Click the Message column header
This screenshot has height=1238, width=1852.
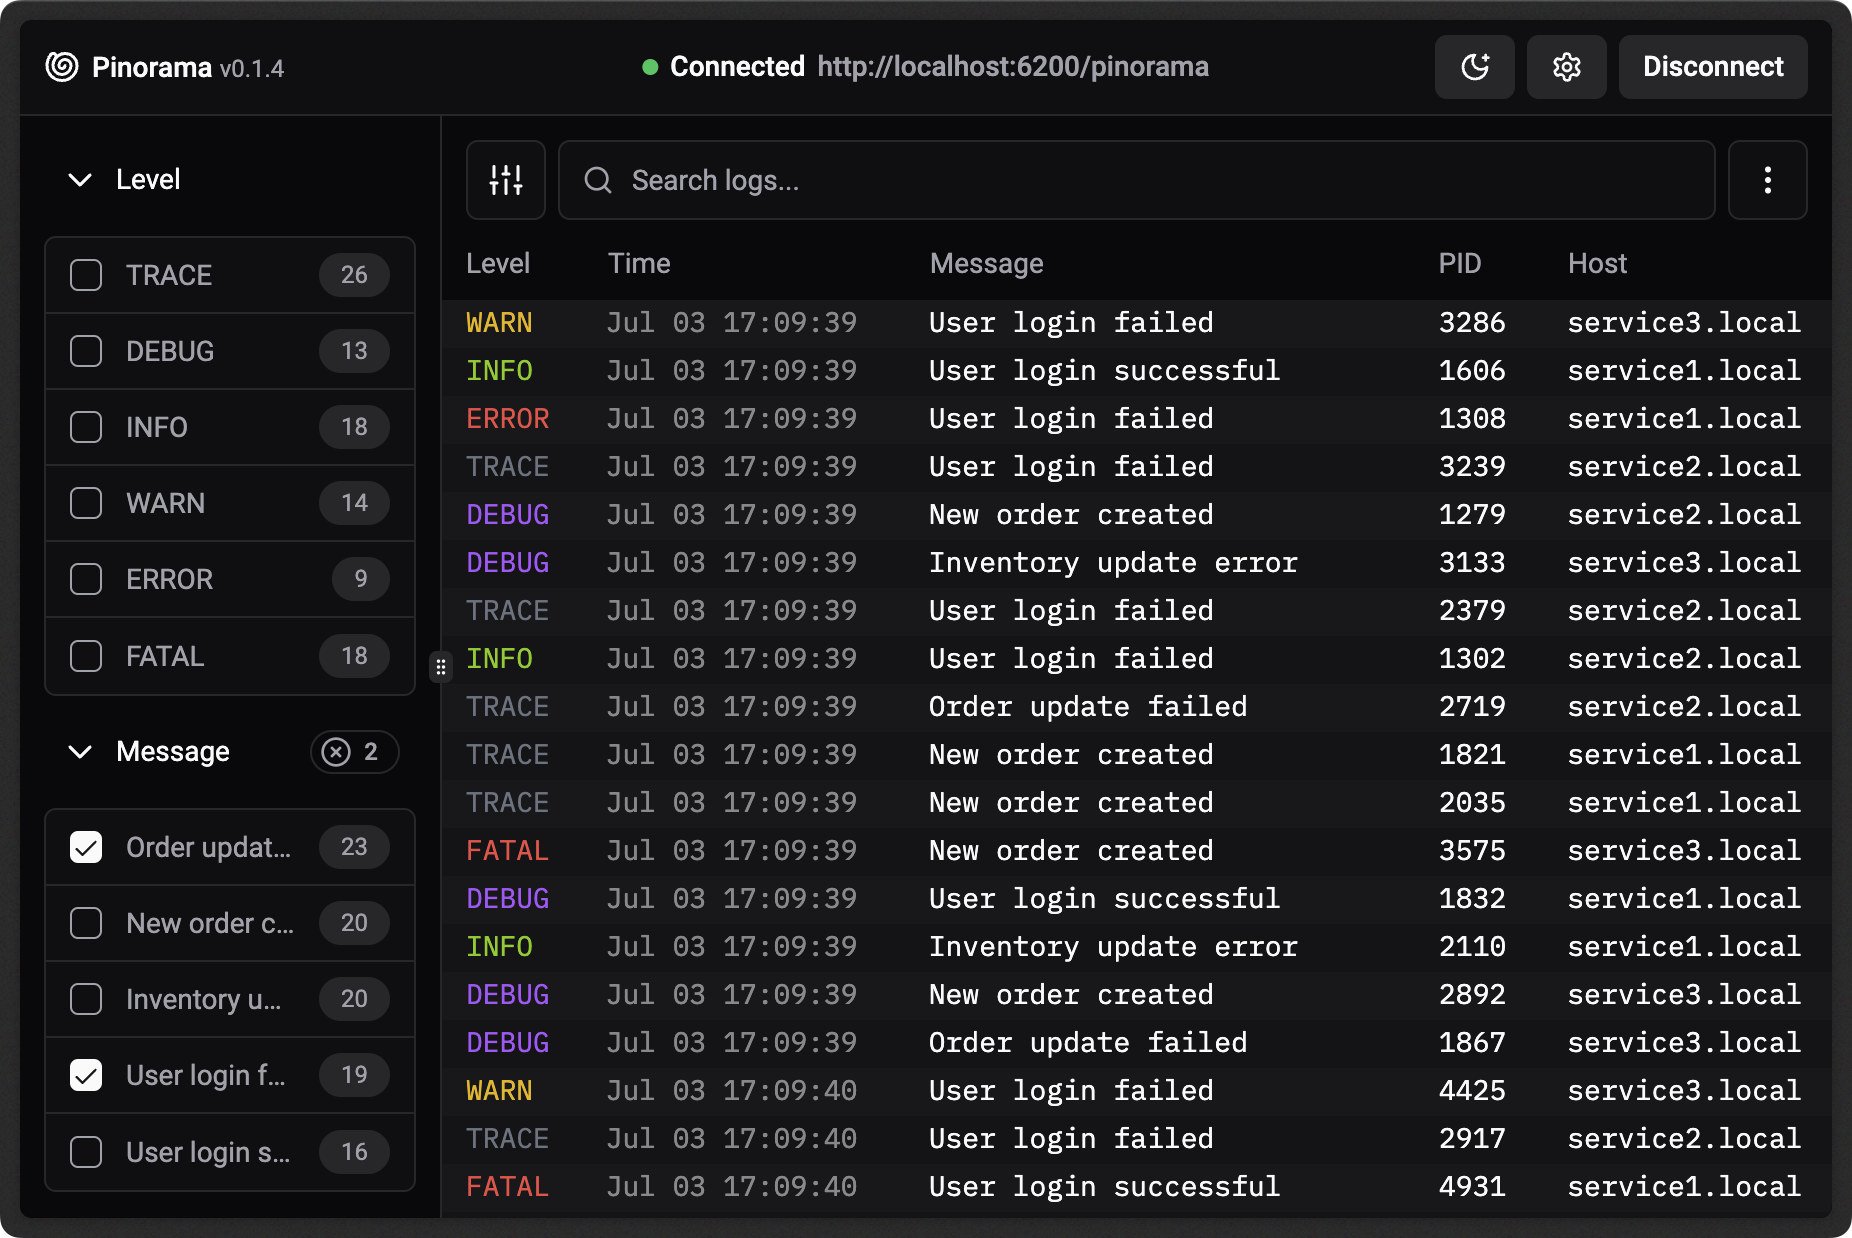[x=986, y=264]
